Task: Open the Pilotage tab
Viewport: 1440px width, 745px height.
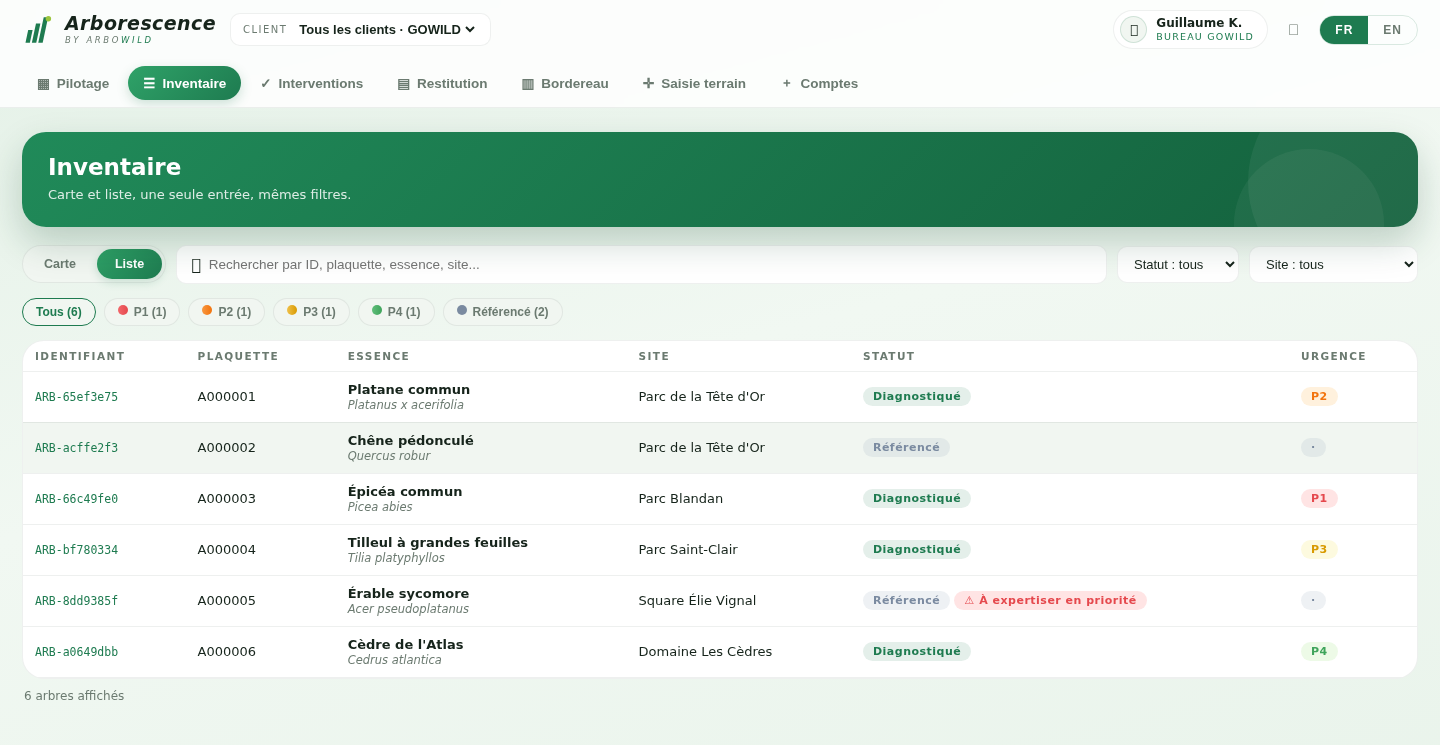Action: pos(73,83)
